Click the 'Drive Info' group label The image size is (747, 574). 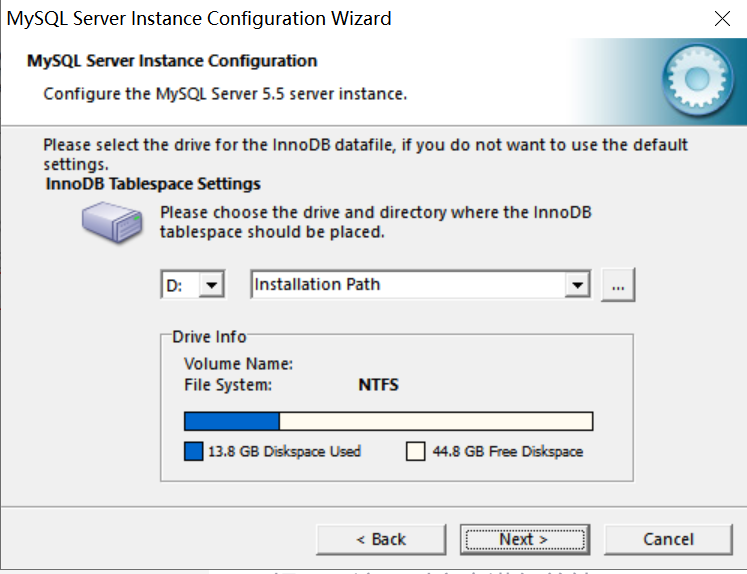[x=209, y=337]
